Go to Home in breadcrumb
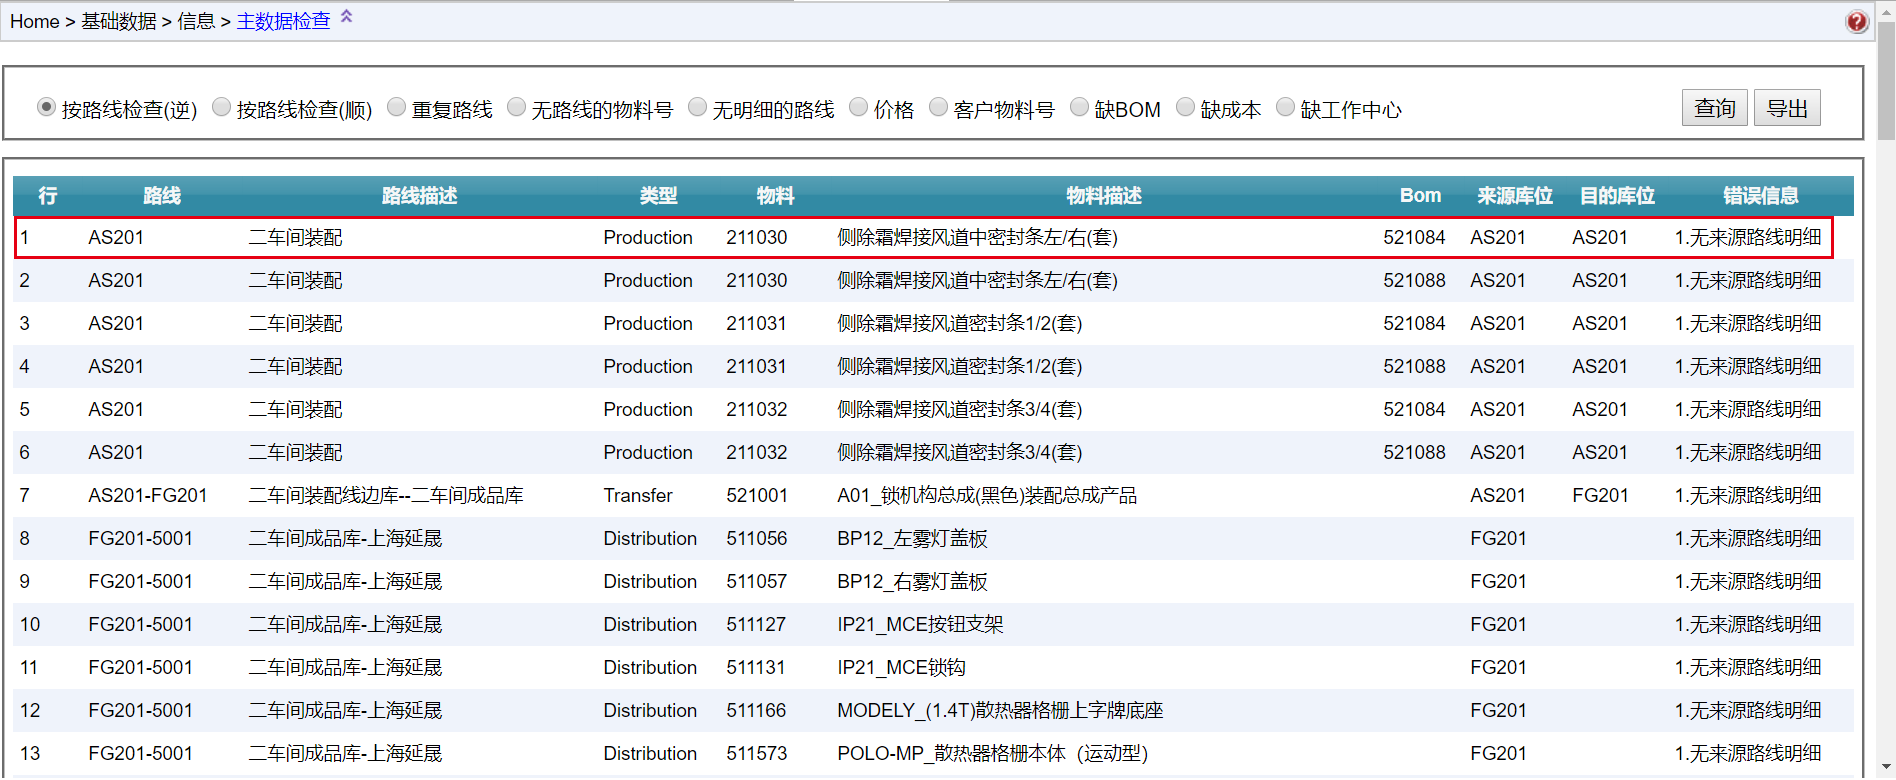Image resolution: width=1896 pixels, height=780 pixels. click(x=35, y=21)
